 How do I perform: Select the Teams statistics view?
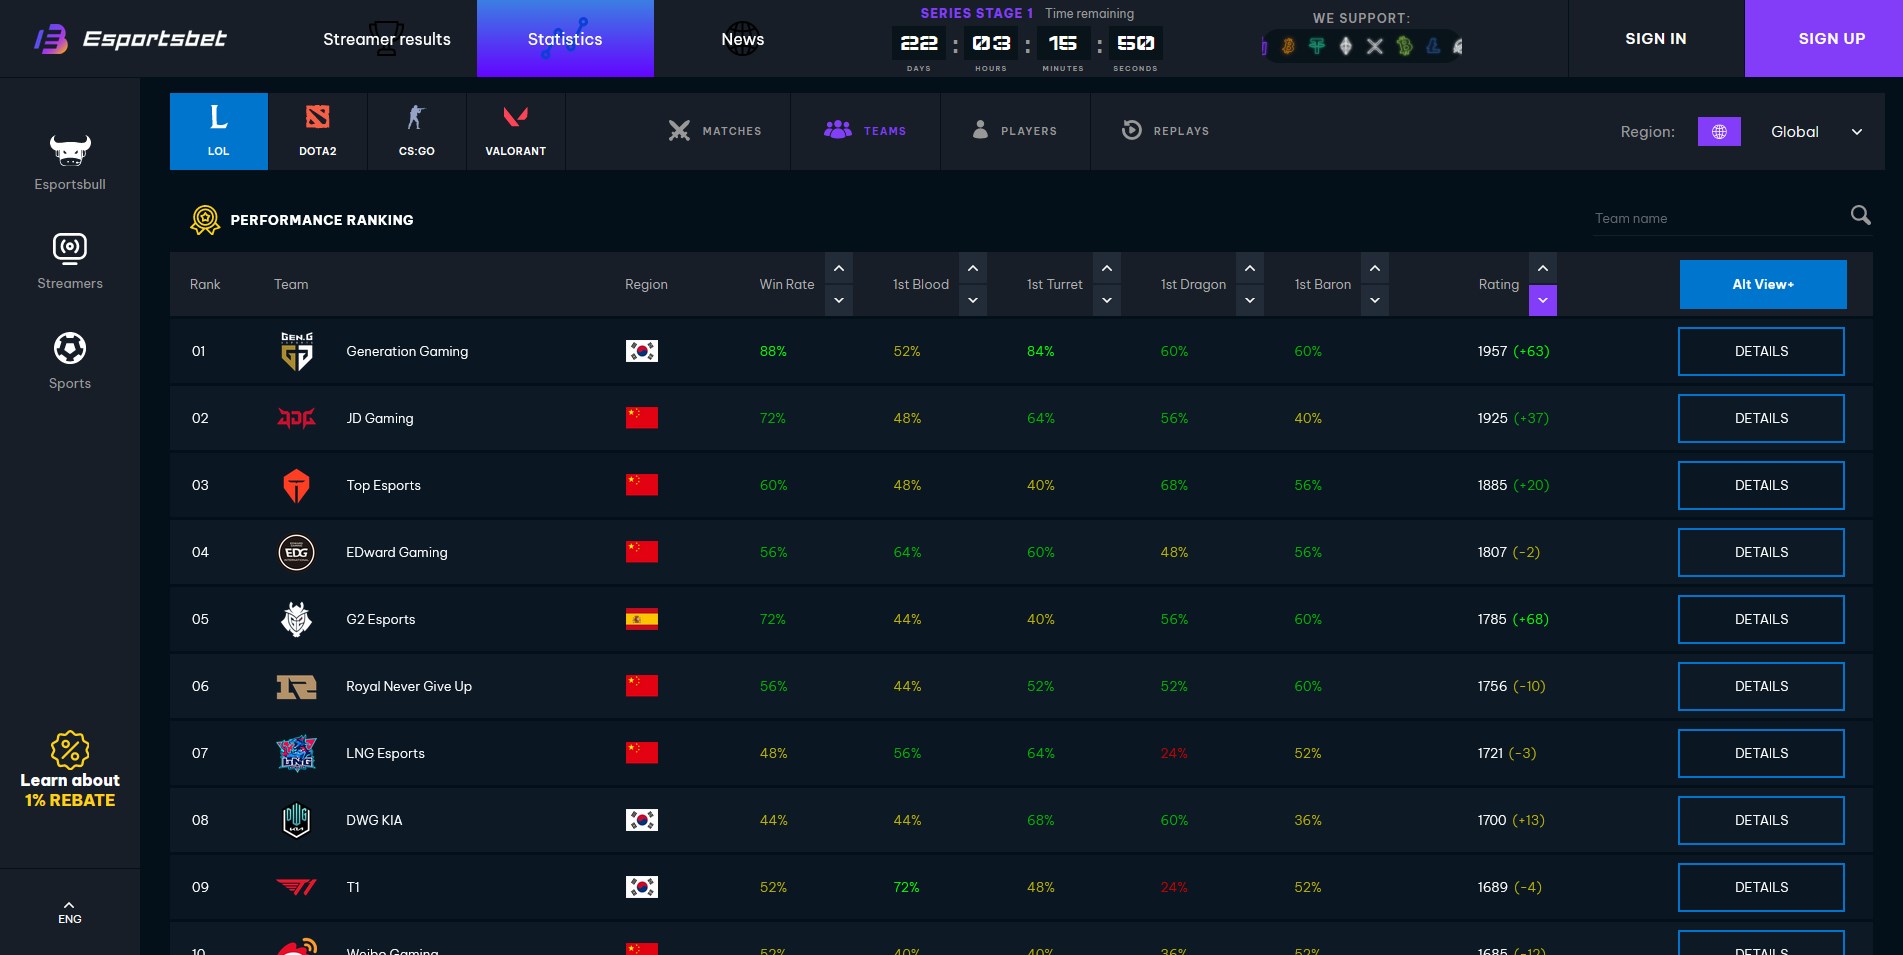tap(866, 130)
